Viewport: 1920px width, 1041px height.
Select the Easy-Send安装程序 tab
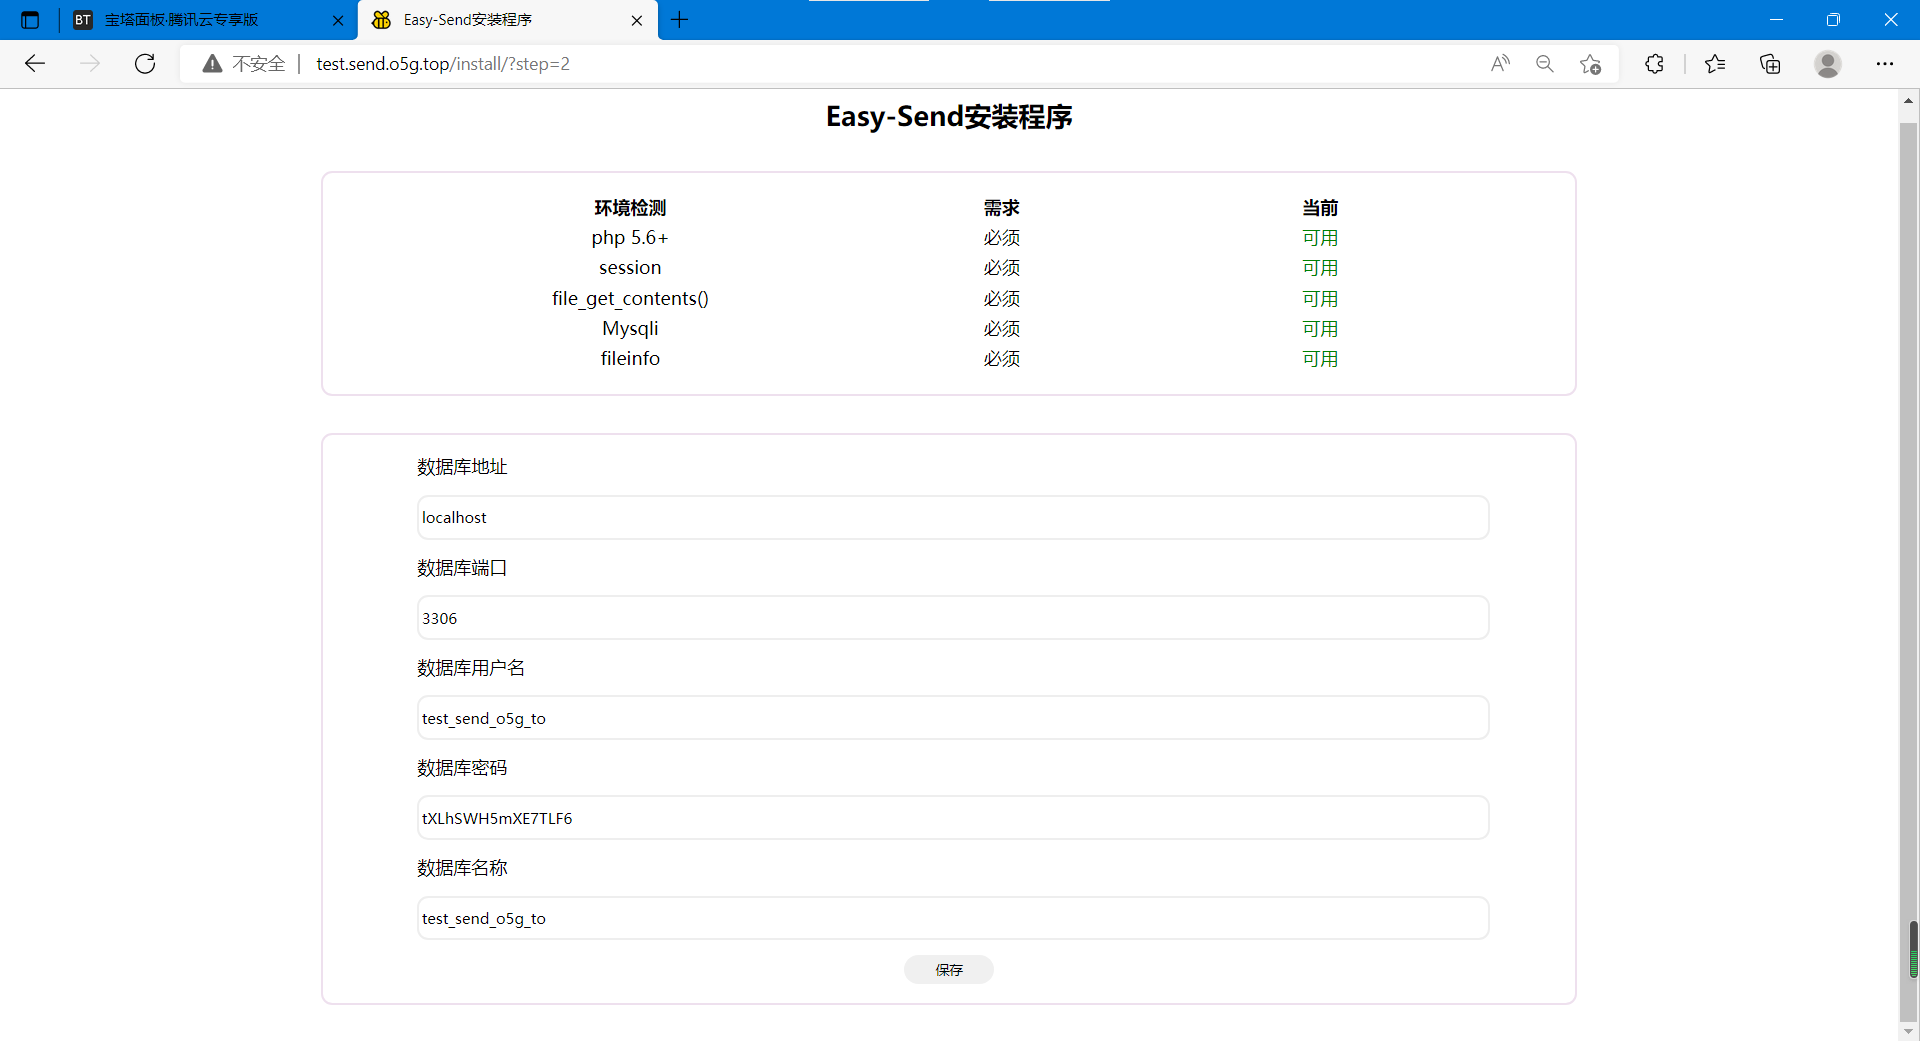[500, 20]
